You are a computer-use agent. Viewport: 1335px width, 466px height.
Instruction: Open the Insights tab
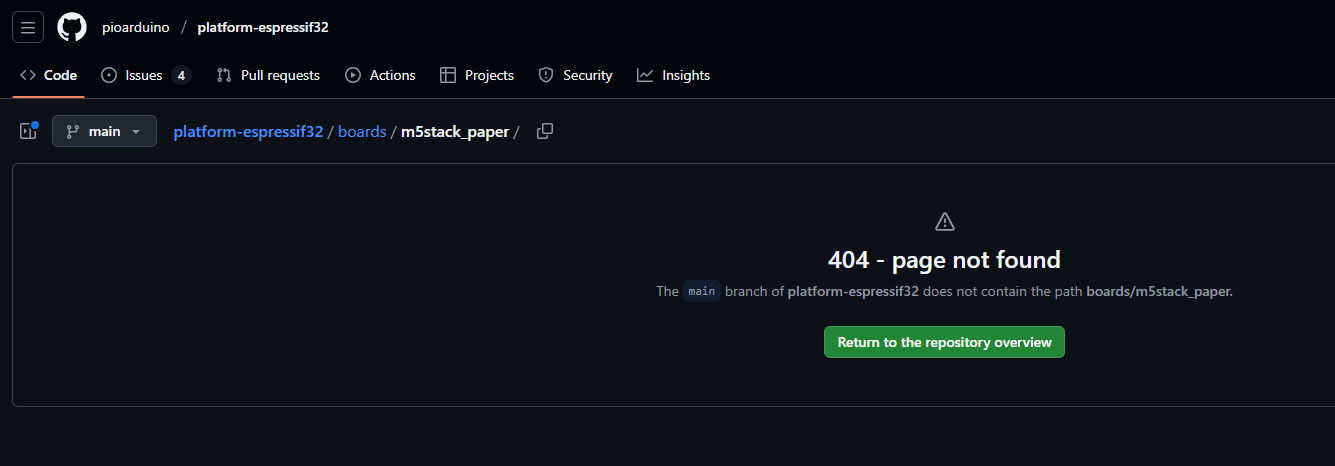673,75
